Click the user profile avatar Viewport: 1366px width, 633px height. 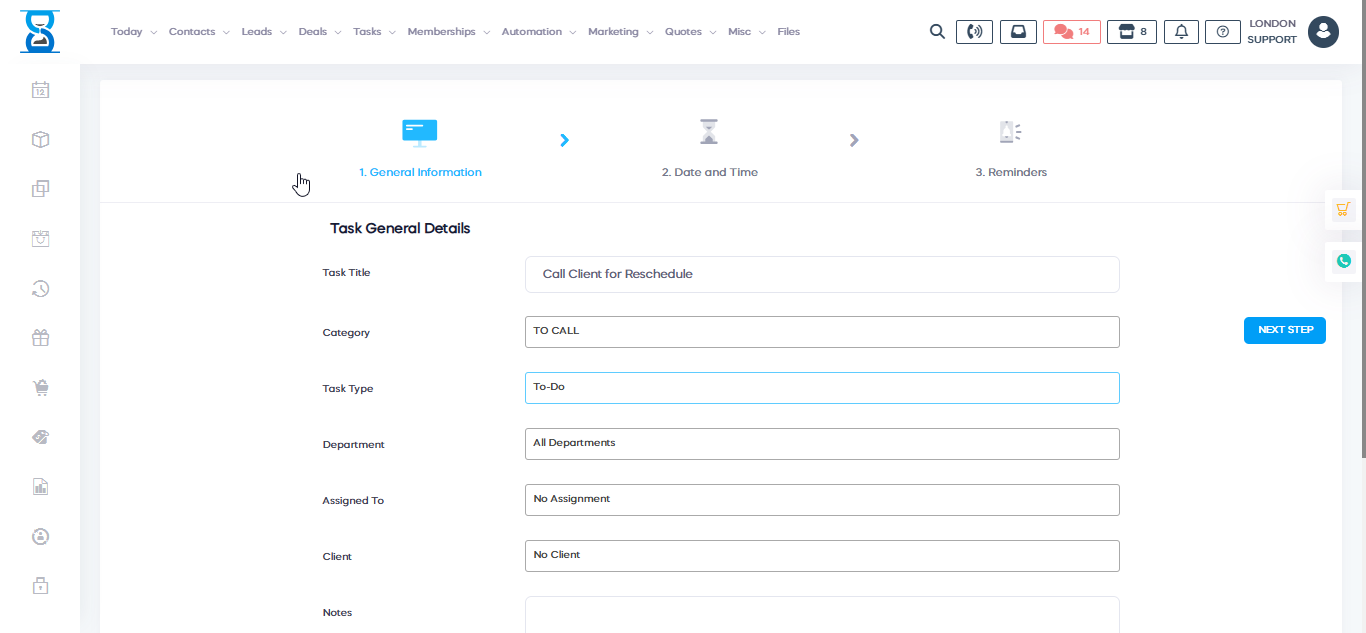tap(1323, 32)
